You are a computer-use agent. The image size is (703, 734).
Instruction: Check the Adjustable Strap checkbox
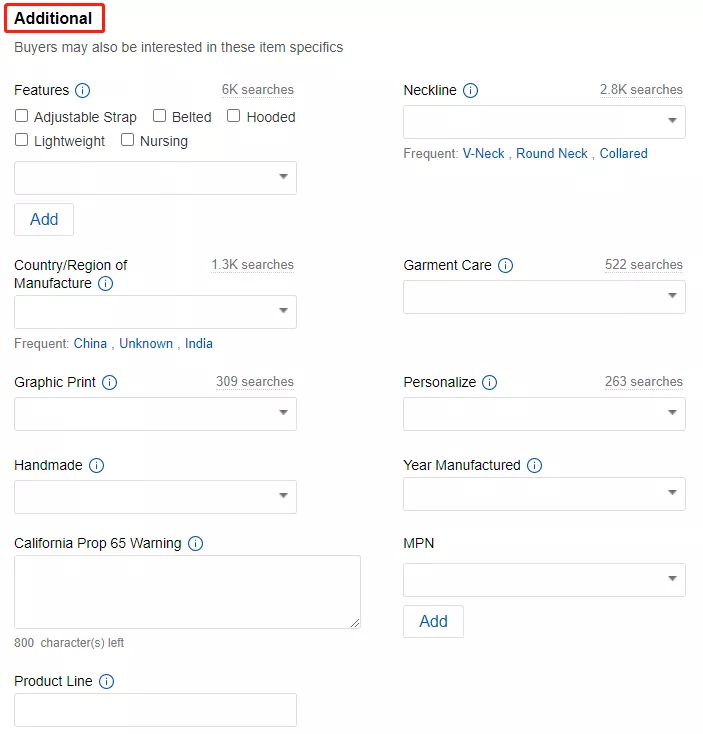tap(22, 116)
